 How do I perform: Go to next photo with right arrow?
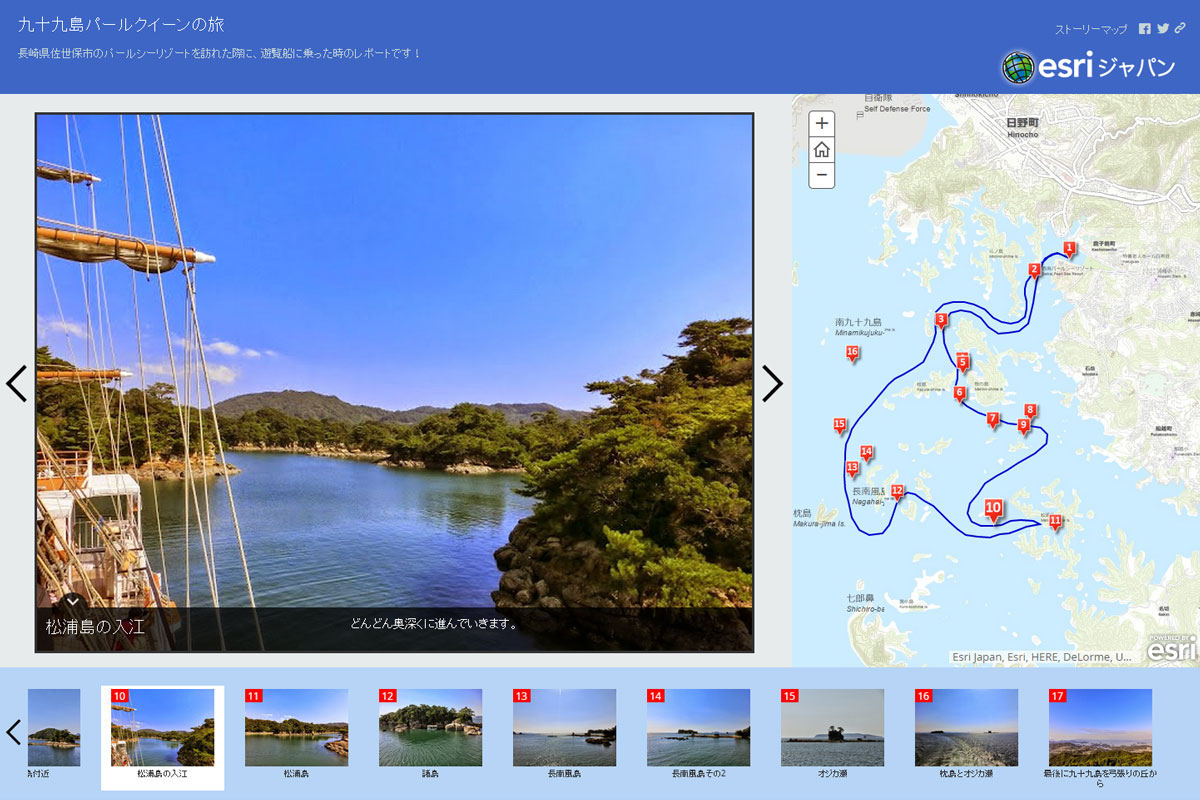772,383
